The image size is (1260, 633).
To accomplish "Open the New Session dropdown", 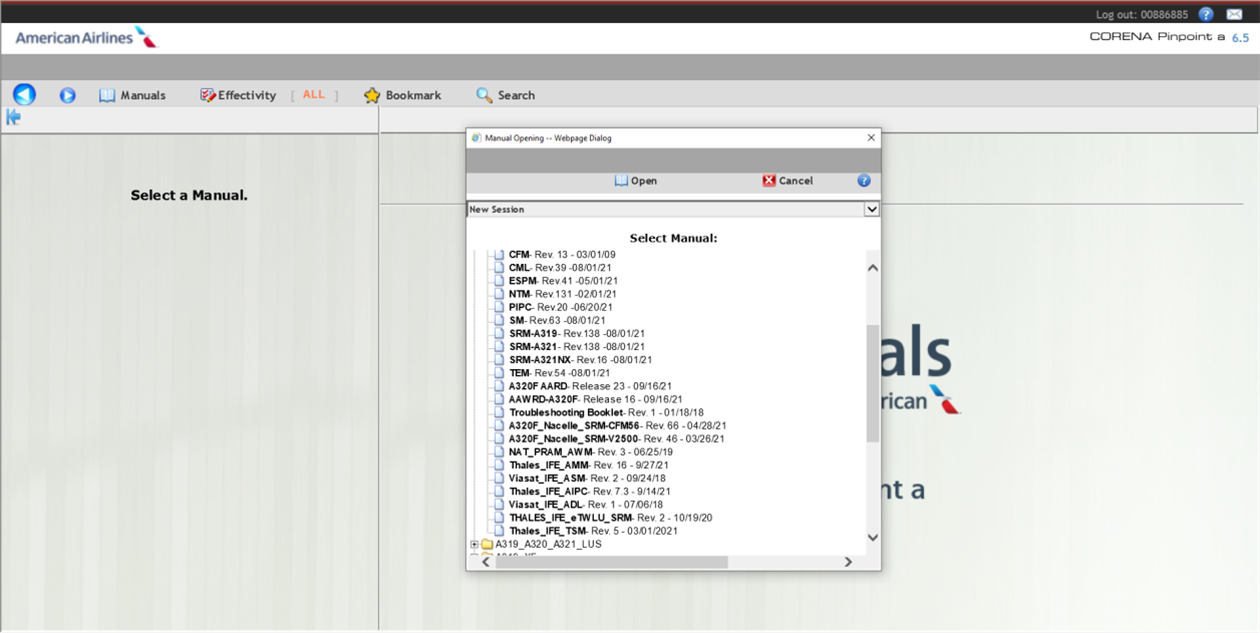I will tap(871, 209).
